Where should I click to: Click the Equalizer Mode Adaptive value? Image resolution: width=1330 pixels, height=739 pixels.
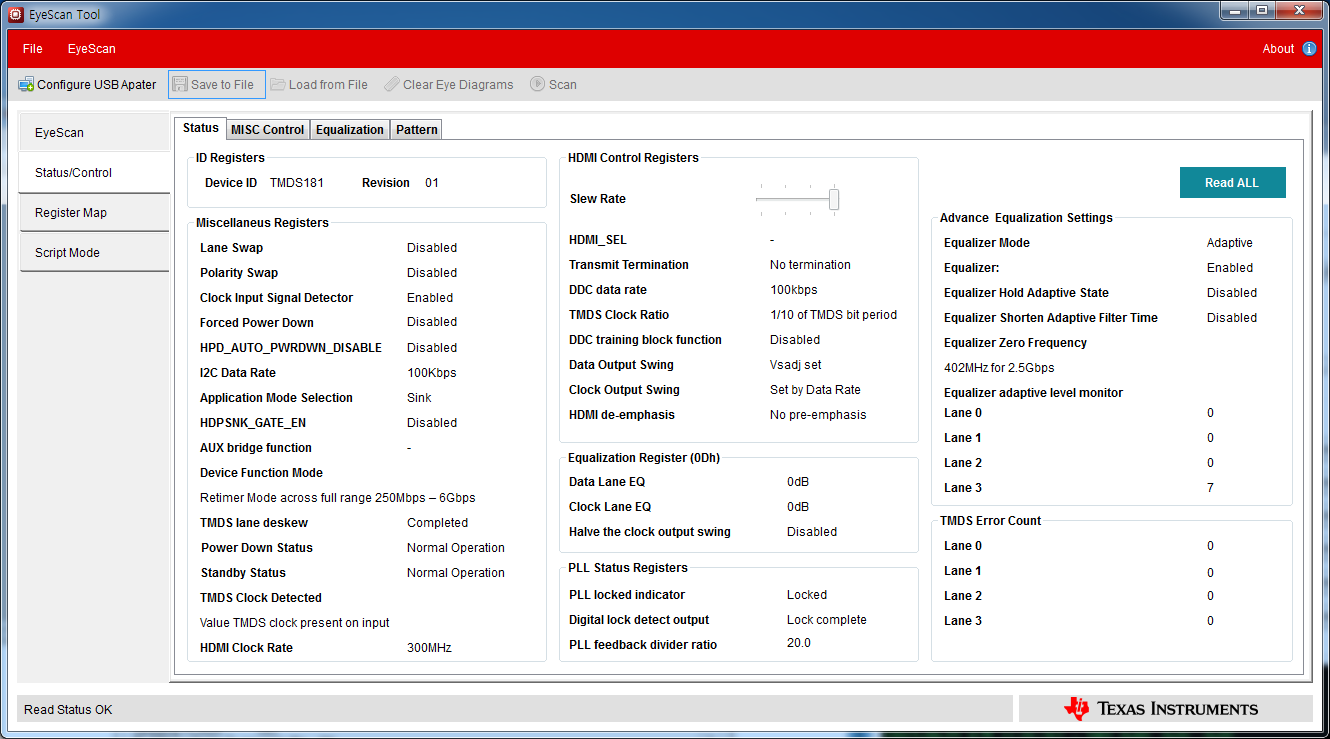click(x=1230, y=243)
